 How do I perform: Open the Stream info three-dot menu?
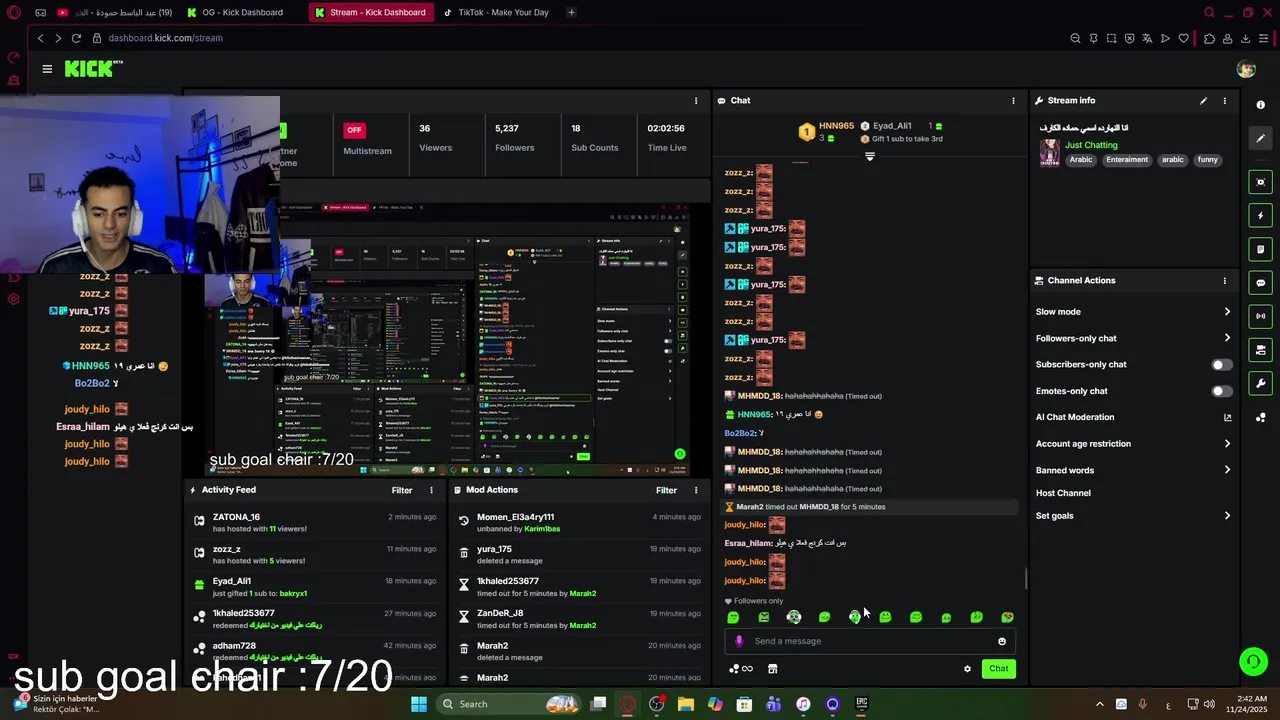1224,101
